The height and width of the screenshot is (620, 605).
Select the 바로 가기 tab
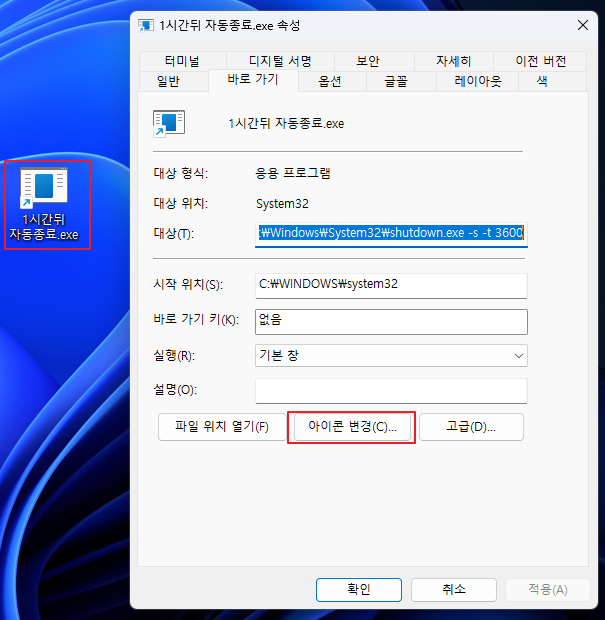click(253, 80)
